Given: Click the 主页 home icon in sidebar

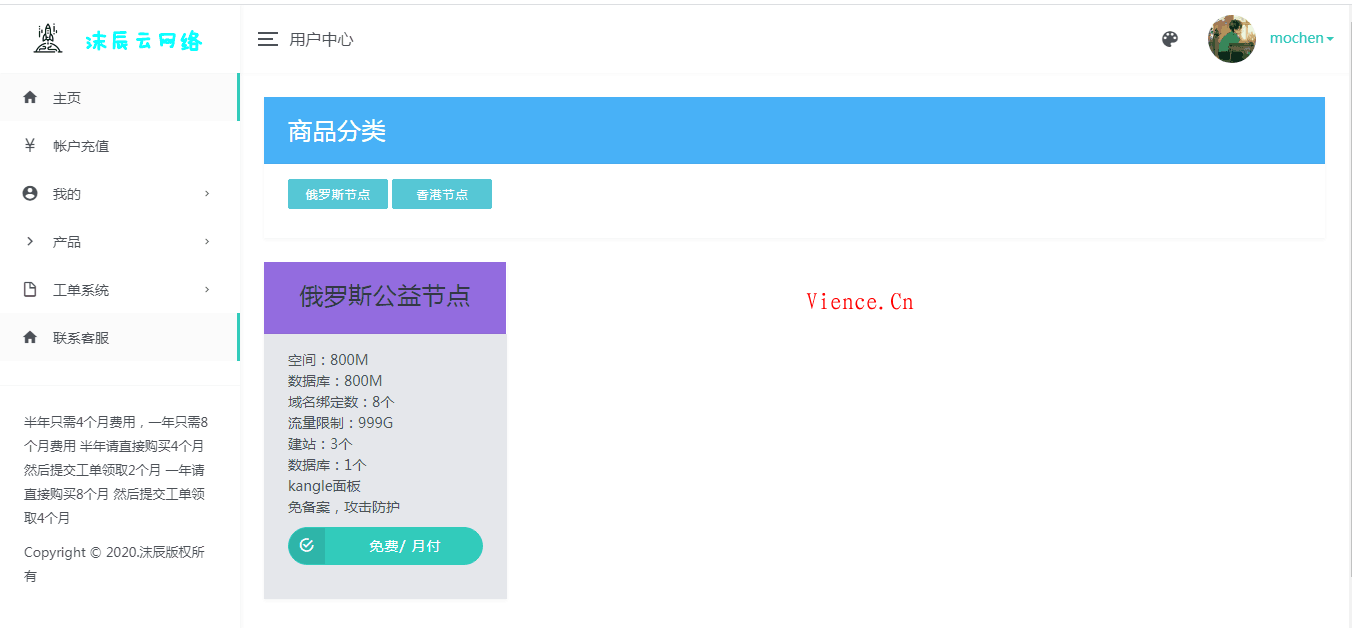Looking at the screenshot, I should click(x=29, y=97).
